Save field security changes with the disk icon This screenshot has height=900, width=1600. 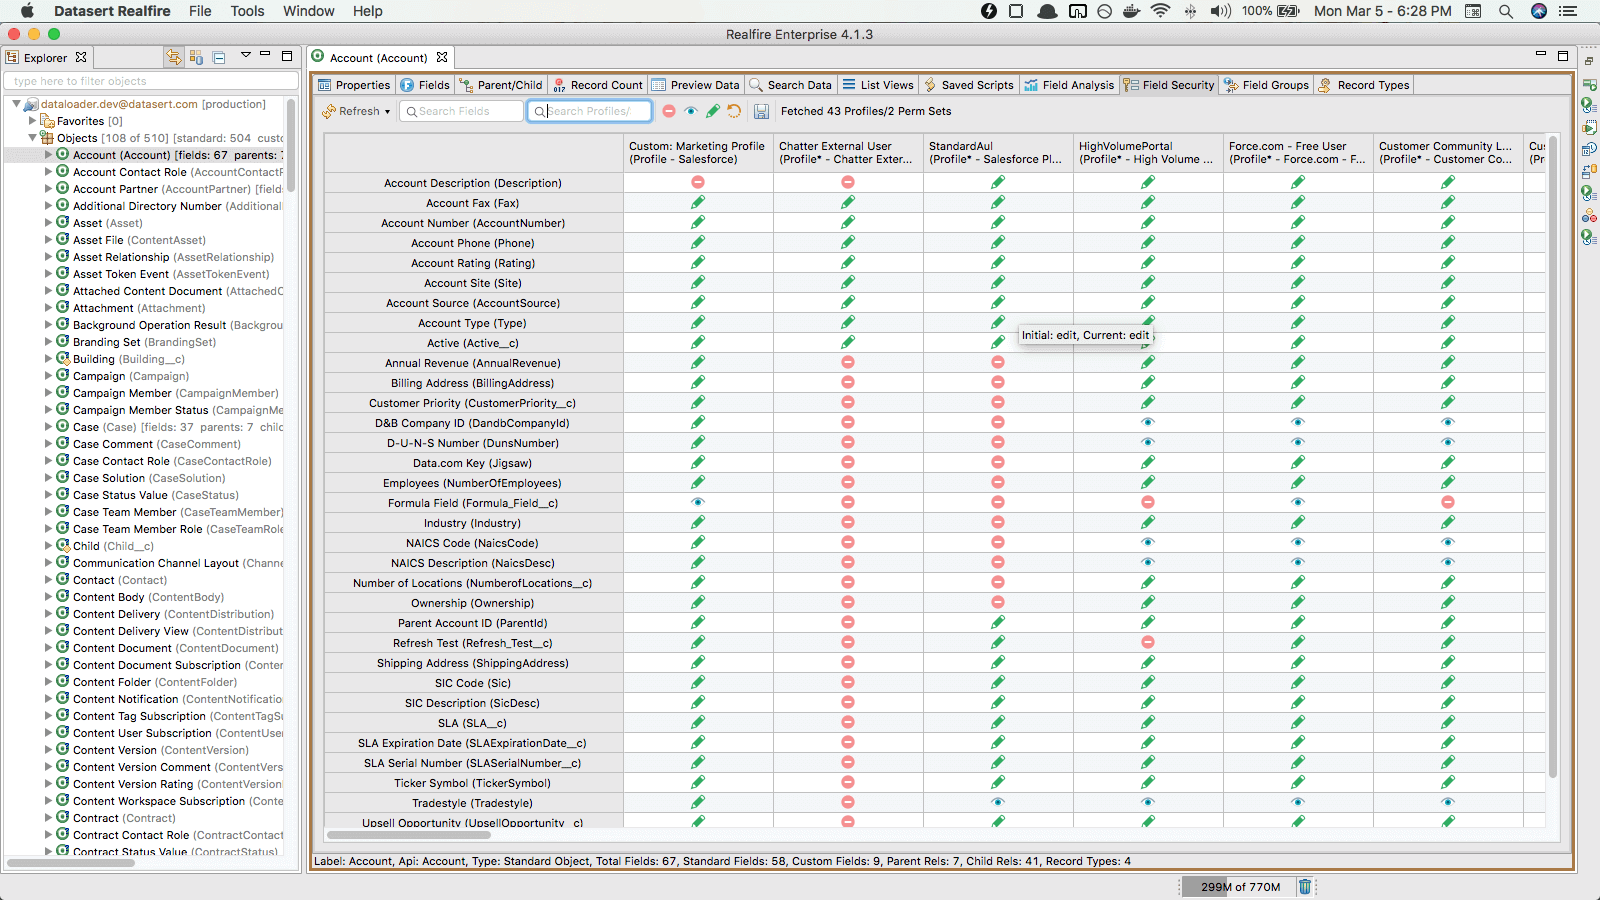761,111
